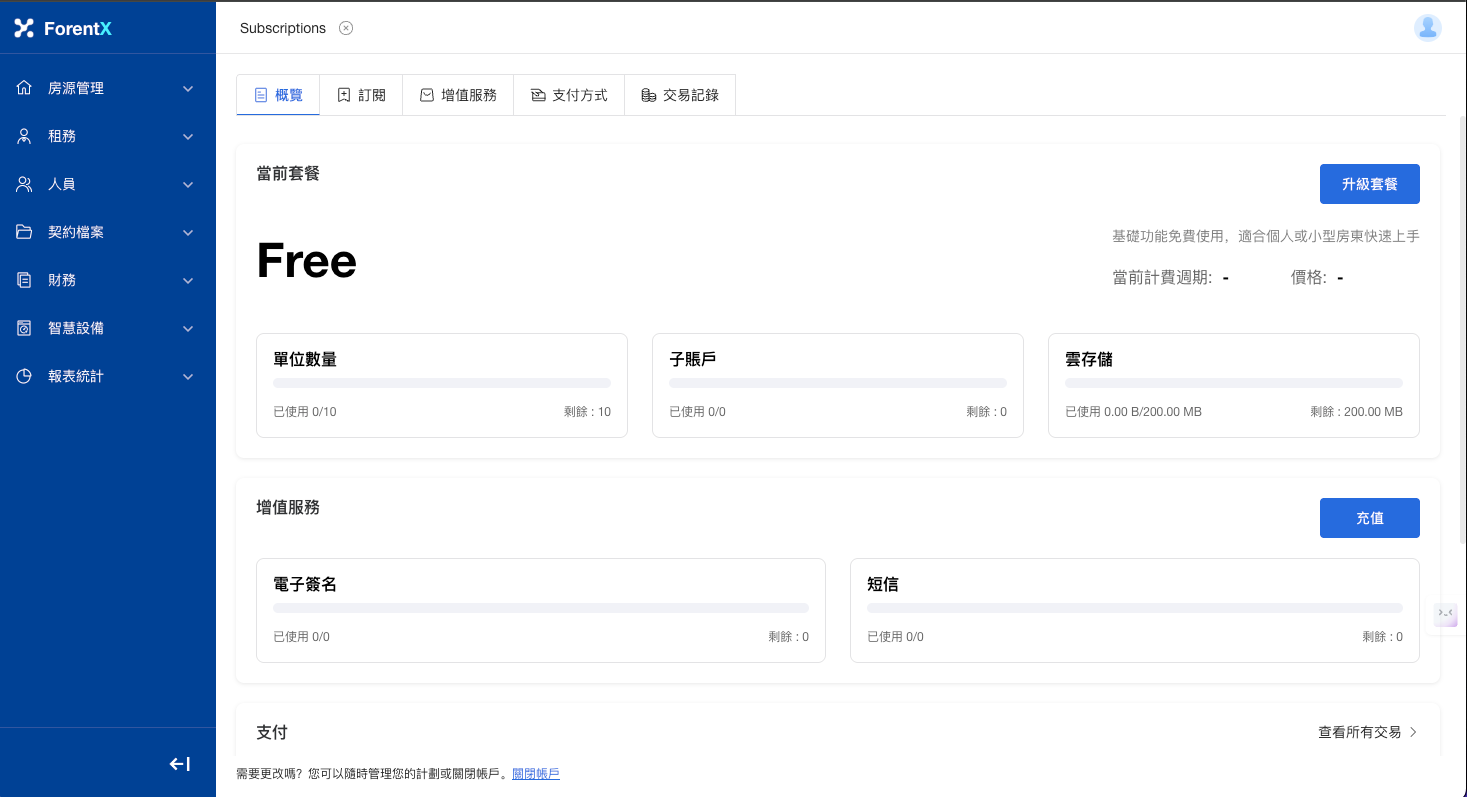The height and width of the screenshot is (797, 1467).
Task: Collapse the sidebar with the arrow icon
Action: (180, 764)
